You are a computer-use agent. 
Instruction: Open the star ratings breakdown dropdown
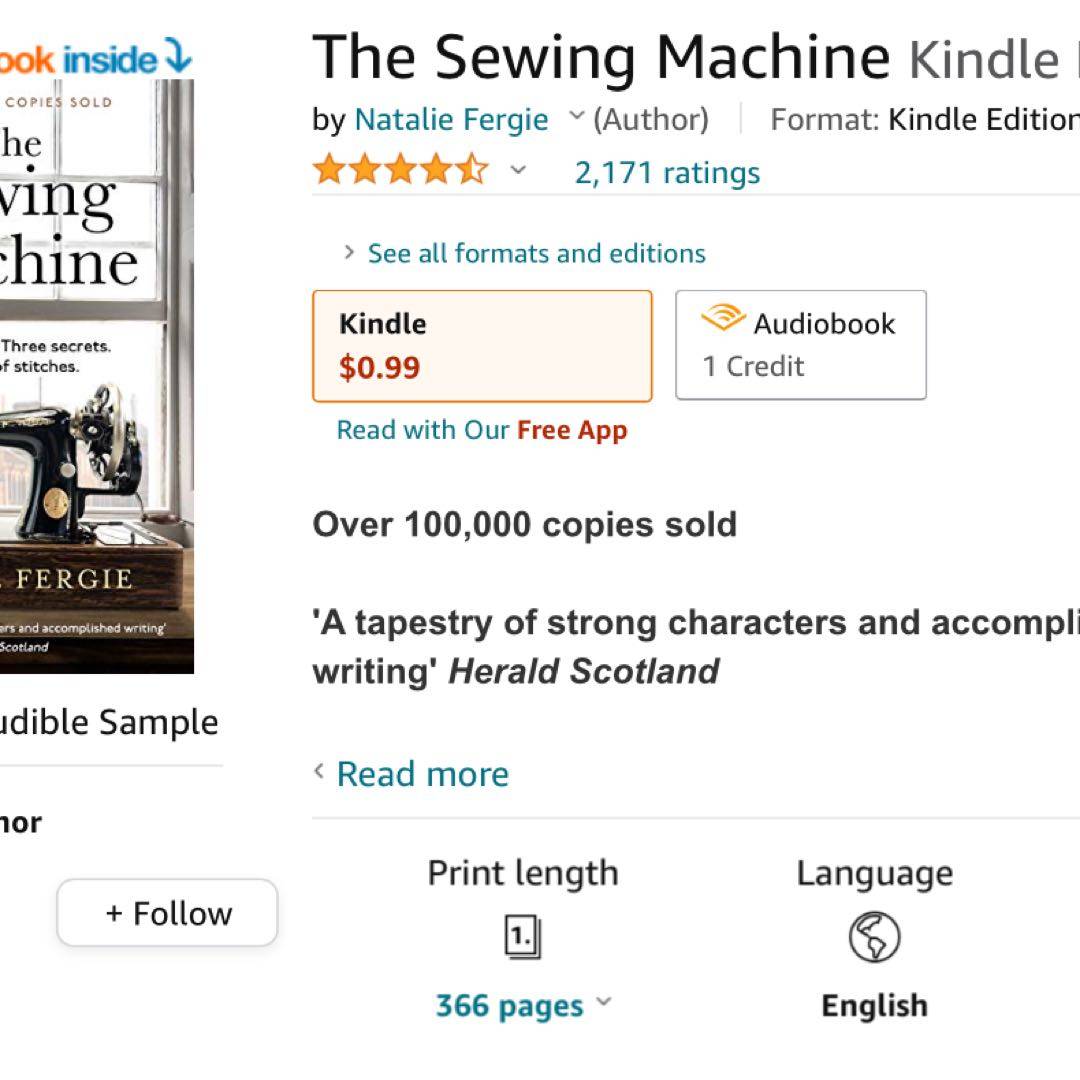[517, 171]
